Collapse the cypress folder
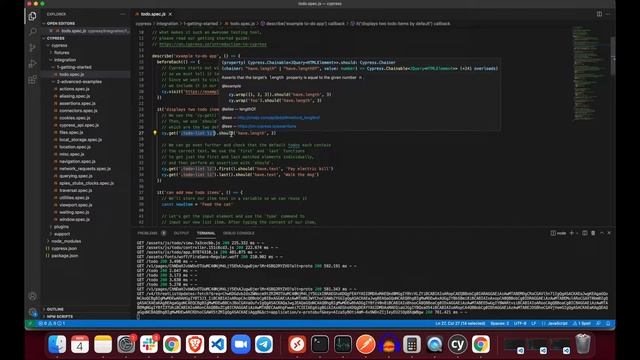The height and width of the screenshot is (360, 640). 87,45
